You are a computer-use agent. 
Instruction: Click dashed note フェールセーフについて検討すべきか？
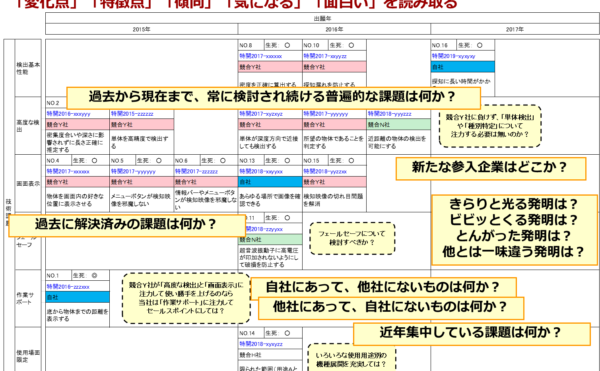(352, 238)
